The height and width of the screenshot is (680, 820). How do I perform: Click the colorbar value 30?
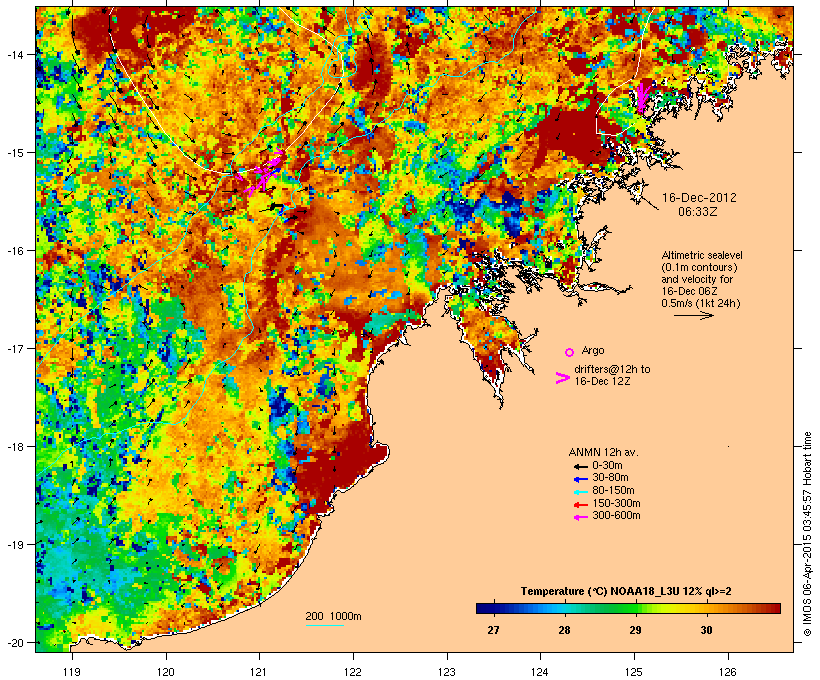coord(707,630)
